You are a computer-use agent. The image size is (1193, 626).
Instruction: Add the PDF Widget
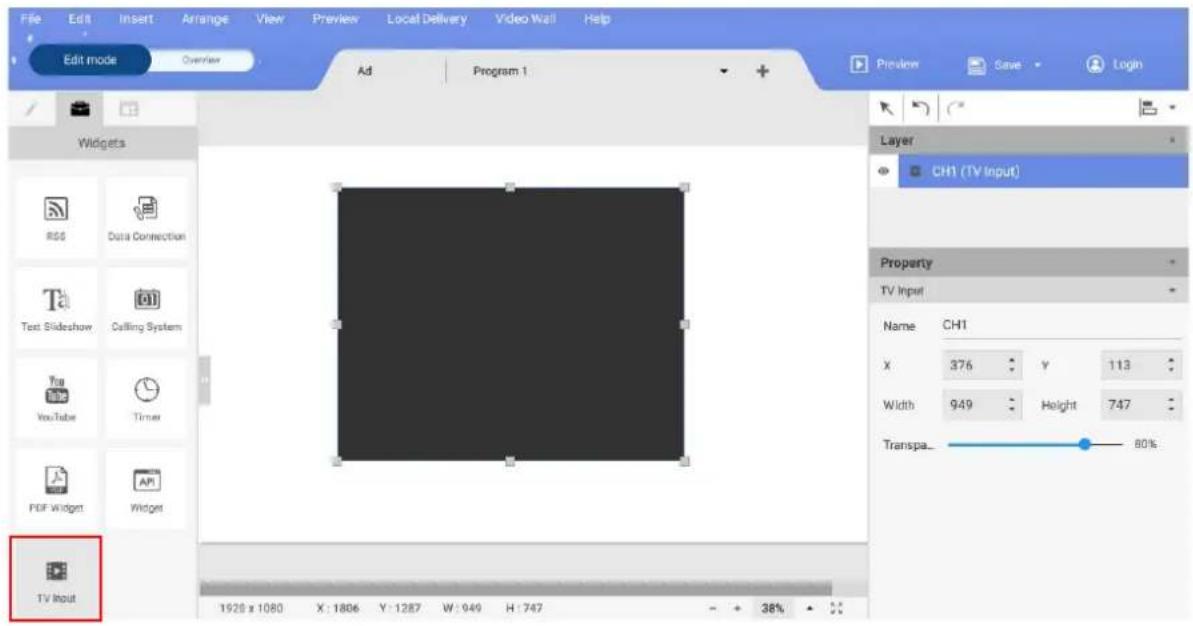tap(56, 489)
